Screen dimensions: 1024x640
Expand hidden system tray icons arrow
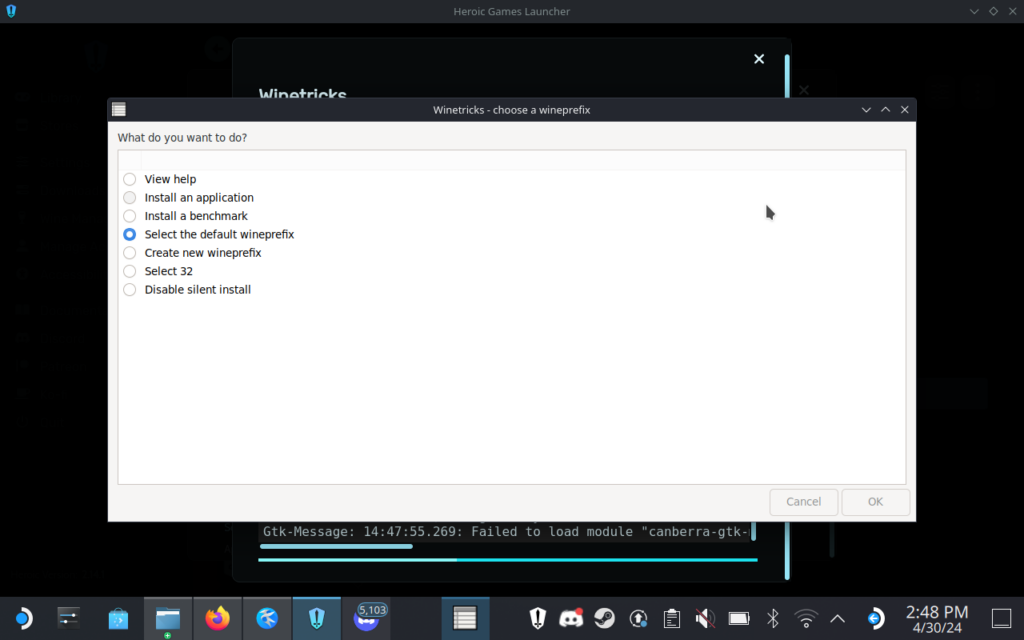pos(837,618)
